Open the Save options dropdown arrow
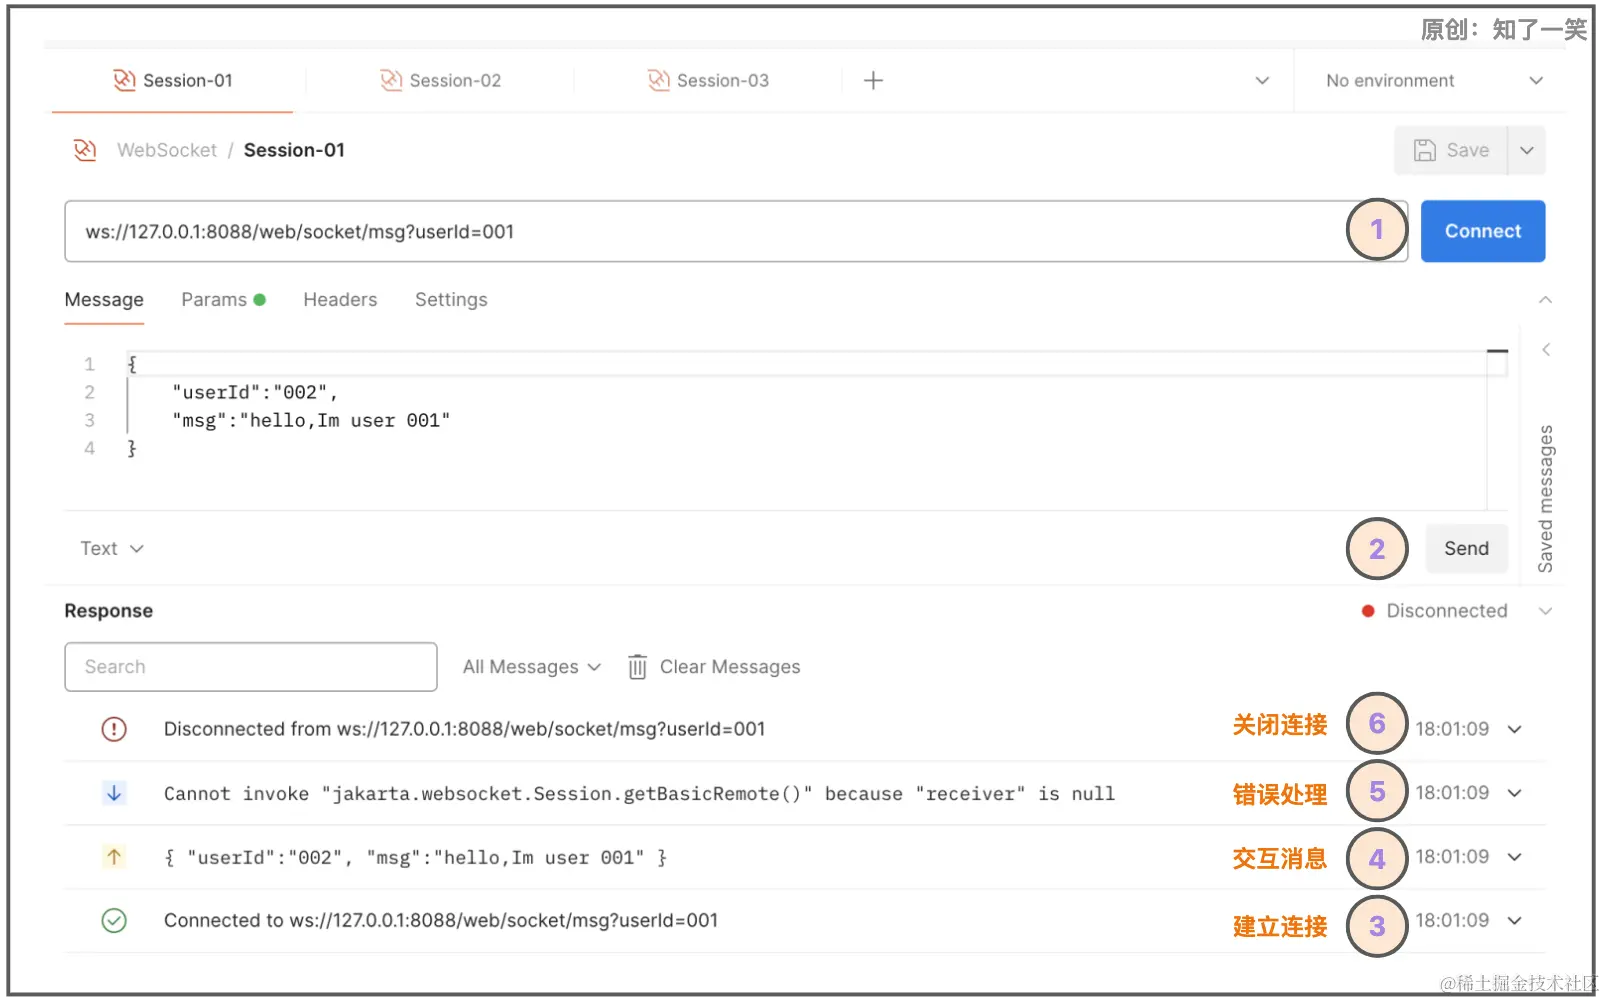Viewport: 1606px width, 1000px height. point(1527,150)
